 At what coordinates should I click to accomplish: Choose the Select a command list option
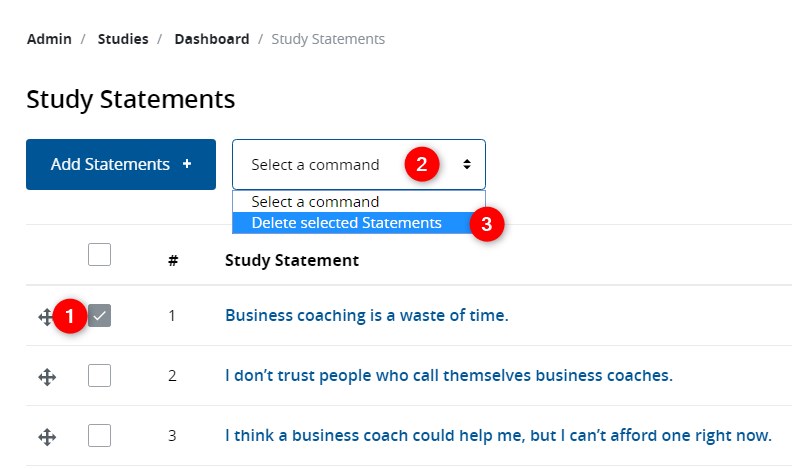315,202
